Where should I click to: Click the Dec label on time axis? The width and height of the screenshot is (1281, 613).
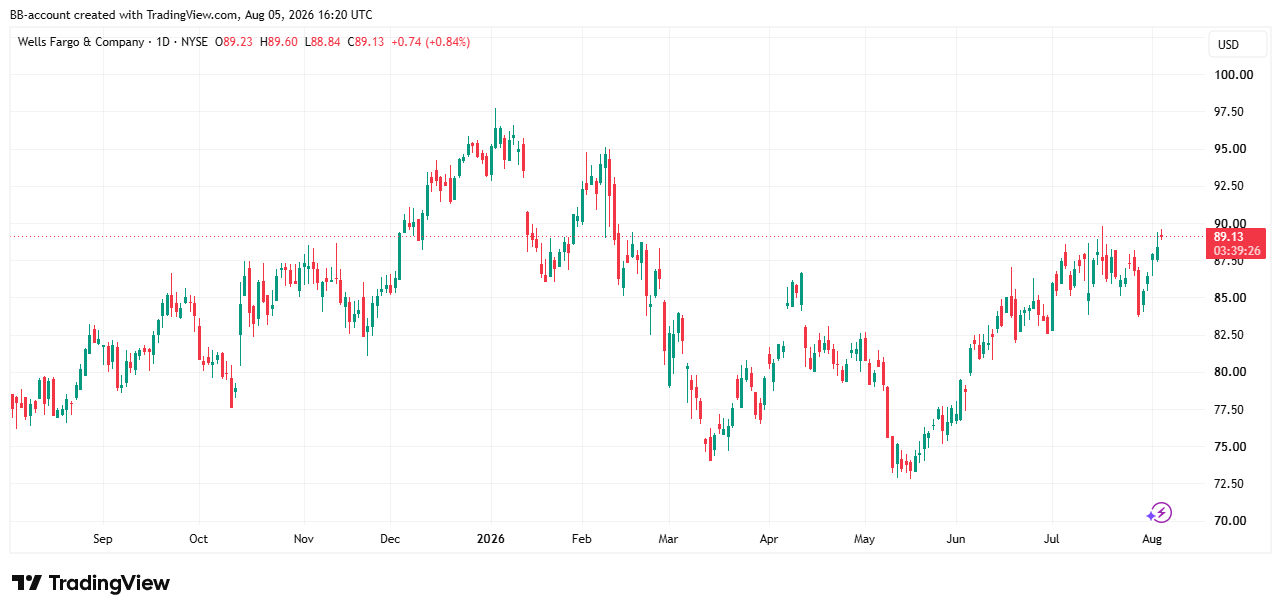(x=390, y=539)
